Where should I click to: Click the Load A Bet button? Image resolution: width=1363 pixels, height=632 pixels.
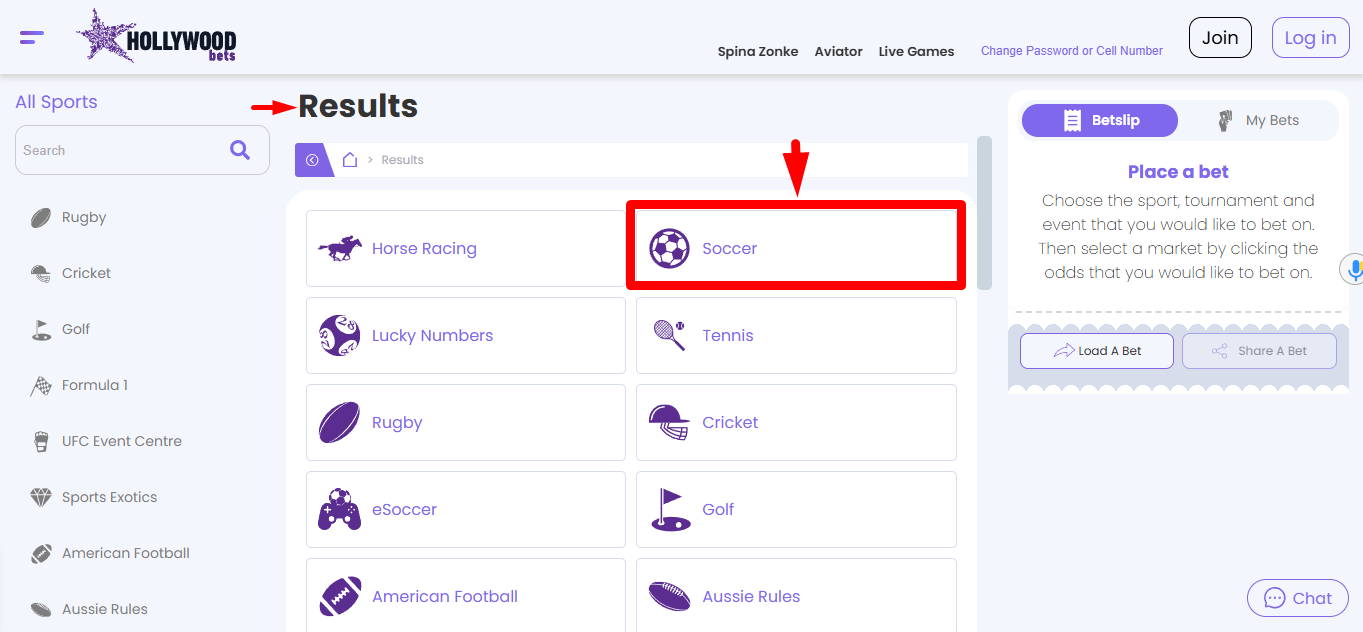click(1096, 350)
